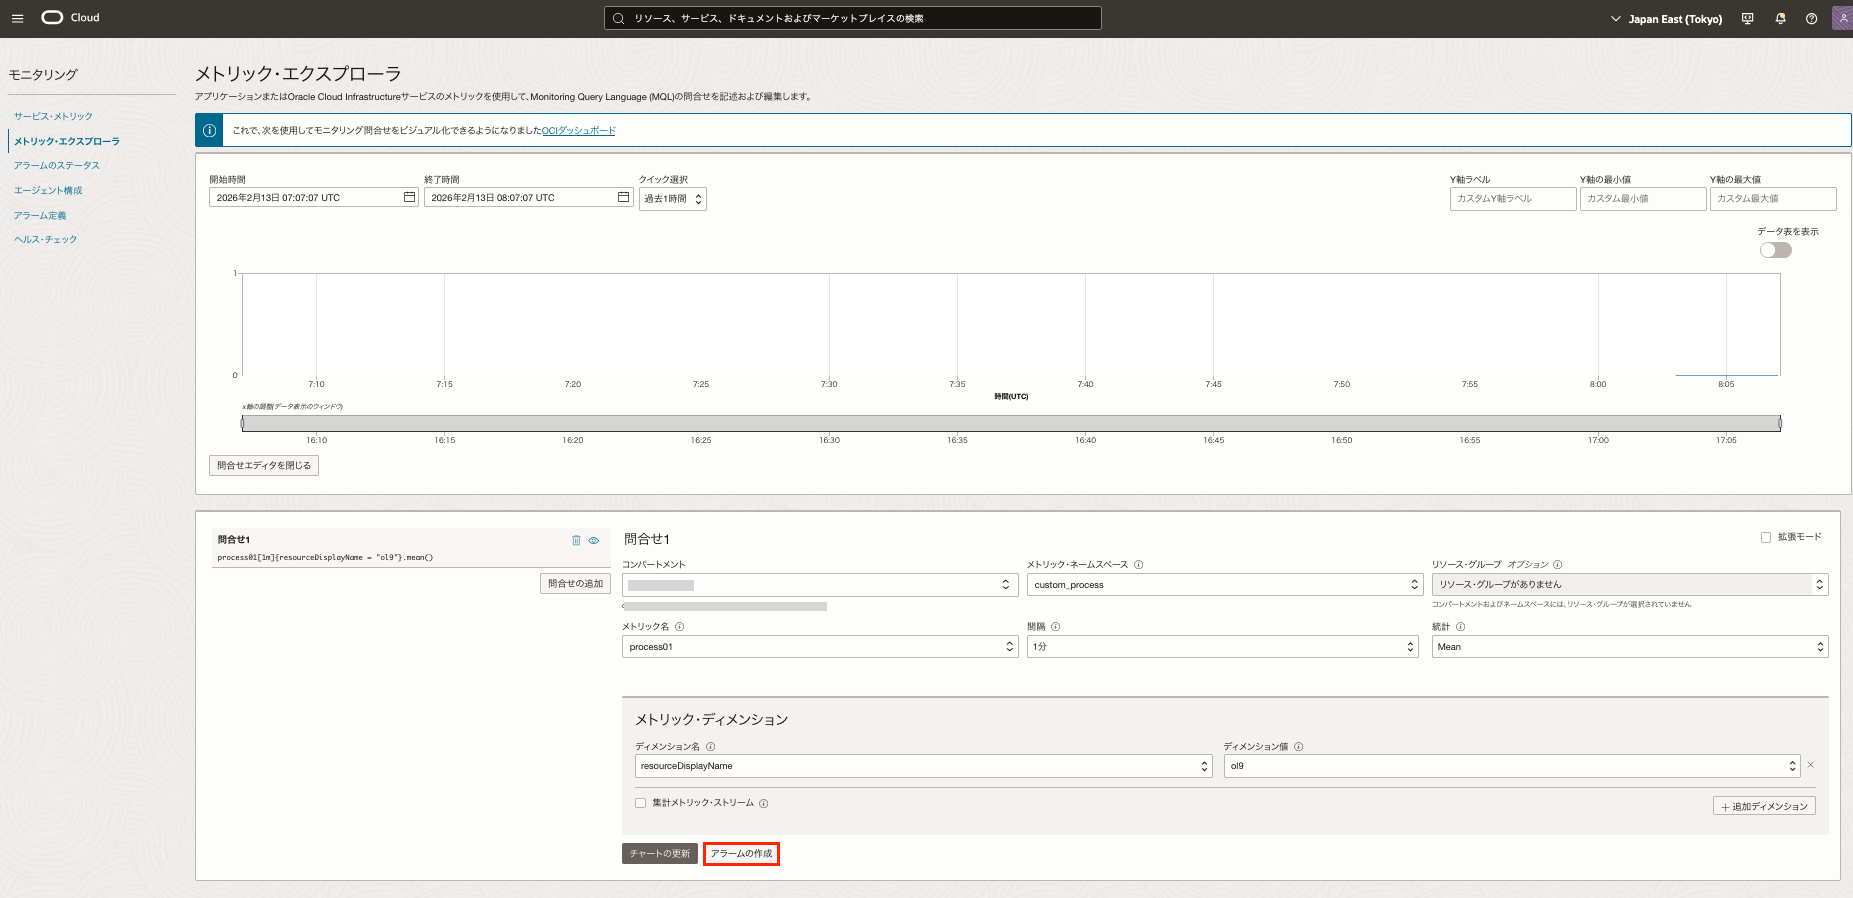Close the query editor button
The width and height of the screenshot is (1853, 898).
[264, 465]
